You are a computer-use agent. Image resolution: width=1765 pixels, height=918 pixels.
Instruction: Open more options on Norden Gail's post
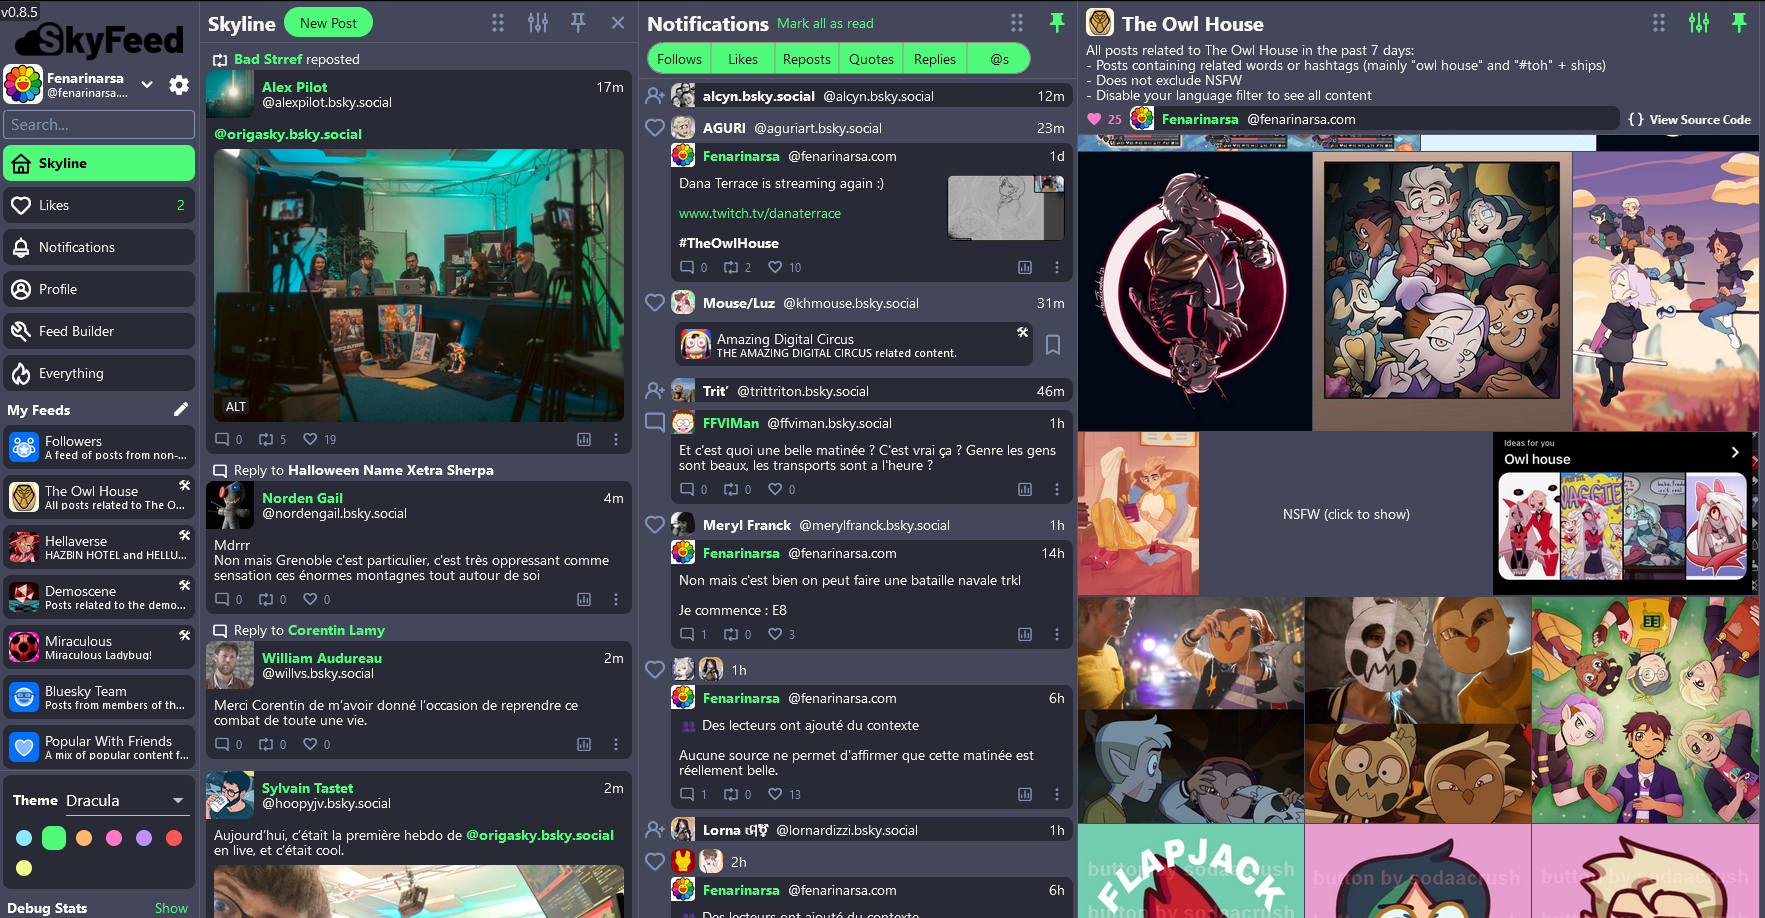coord(616,599)
